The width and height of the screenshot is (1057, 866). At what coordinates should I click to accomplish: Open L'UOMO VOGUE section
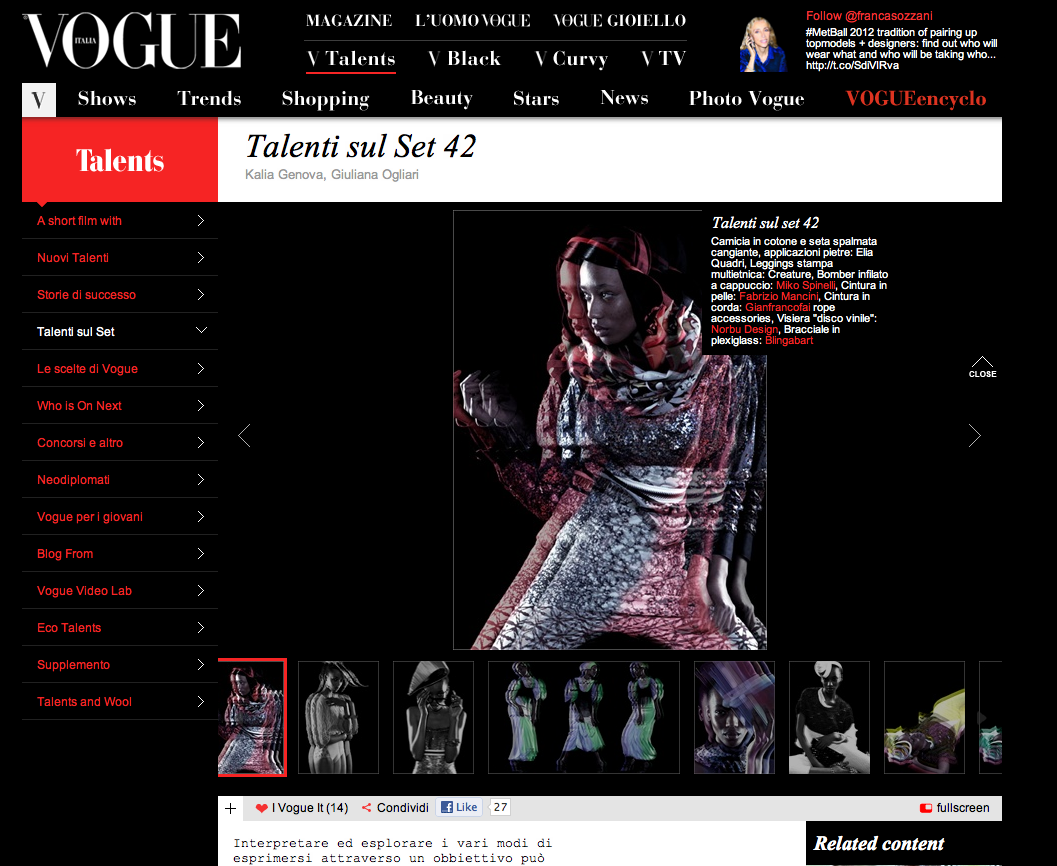tap(473, 21)
